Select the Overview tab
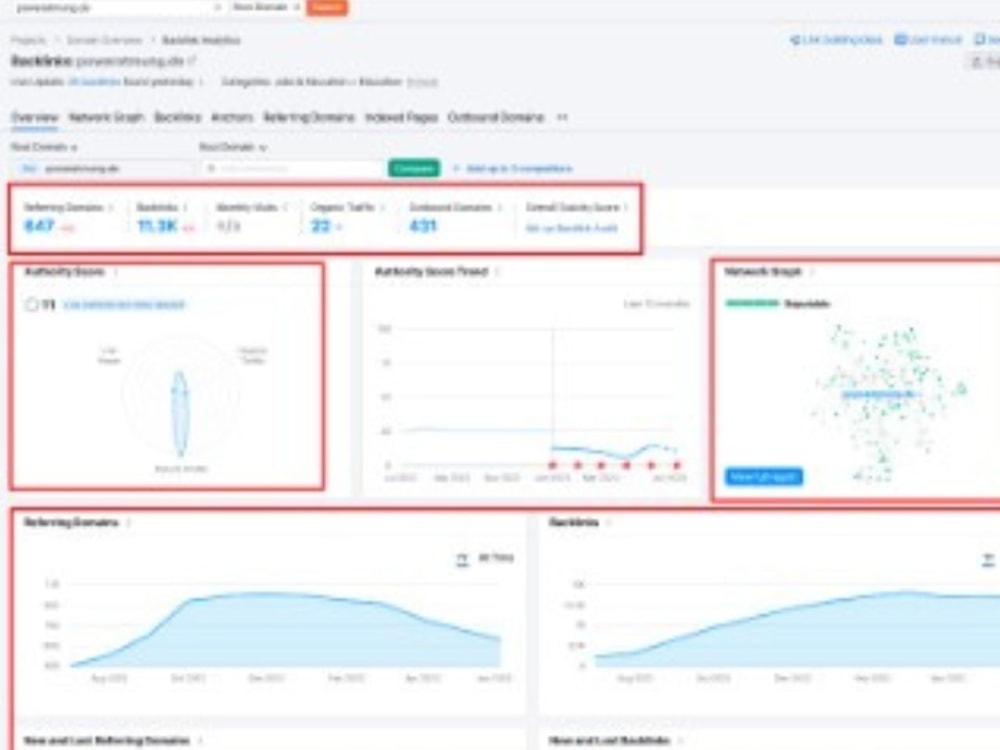1000x750 pixels. 34,117
